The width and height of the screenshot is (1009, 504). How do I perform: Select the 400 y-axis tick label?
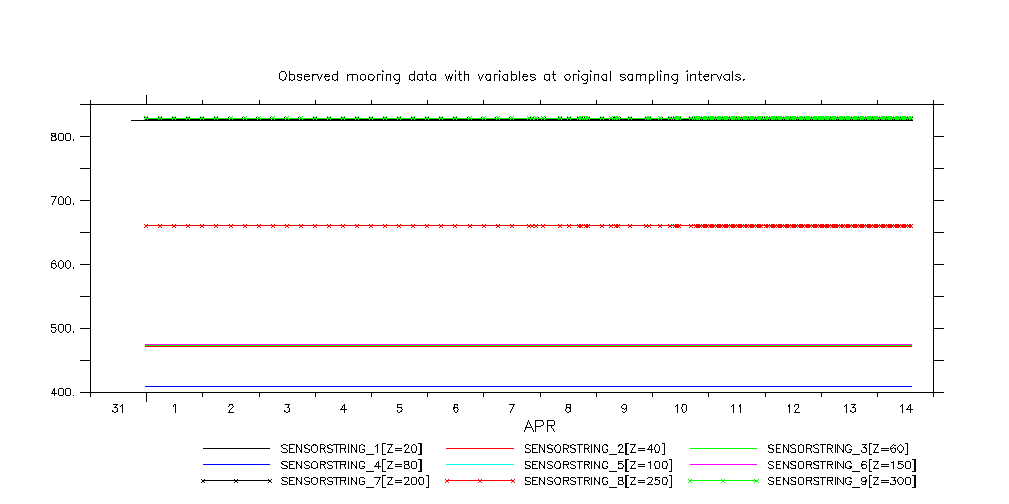pos(63,393)
